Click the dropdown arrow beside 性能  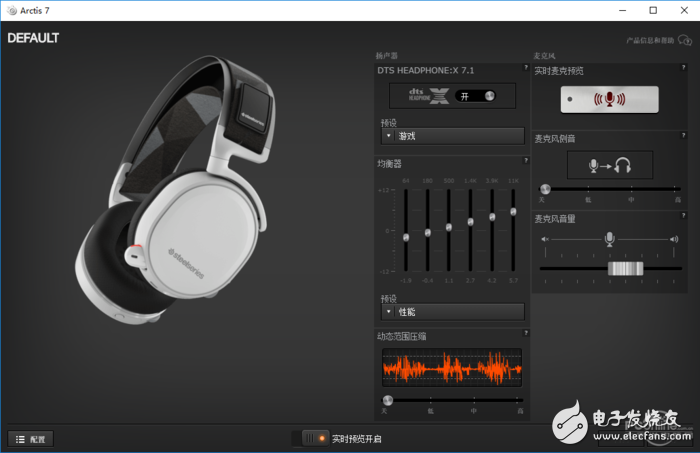tap(388, 312)
